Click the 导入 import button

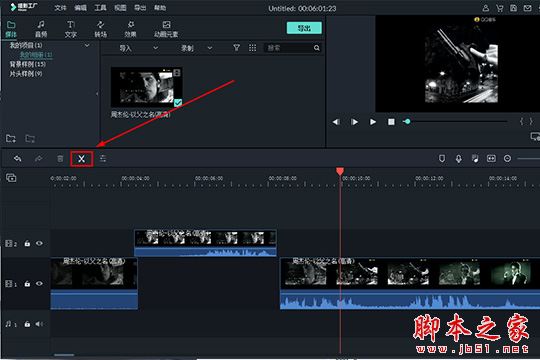pyautogui.click(x=125, y=48)
